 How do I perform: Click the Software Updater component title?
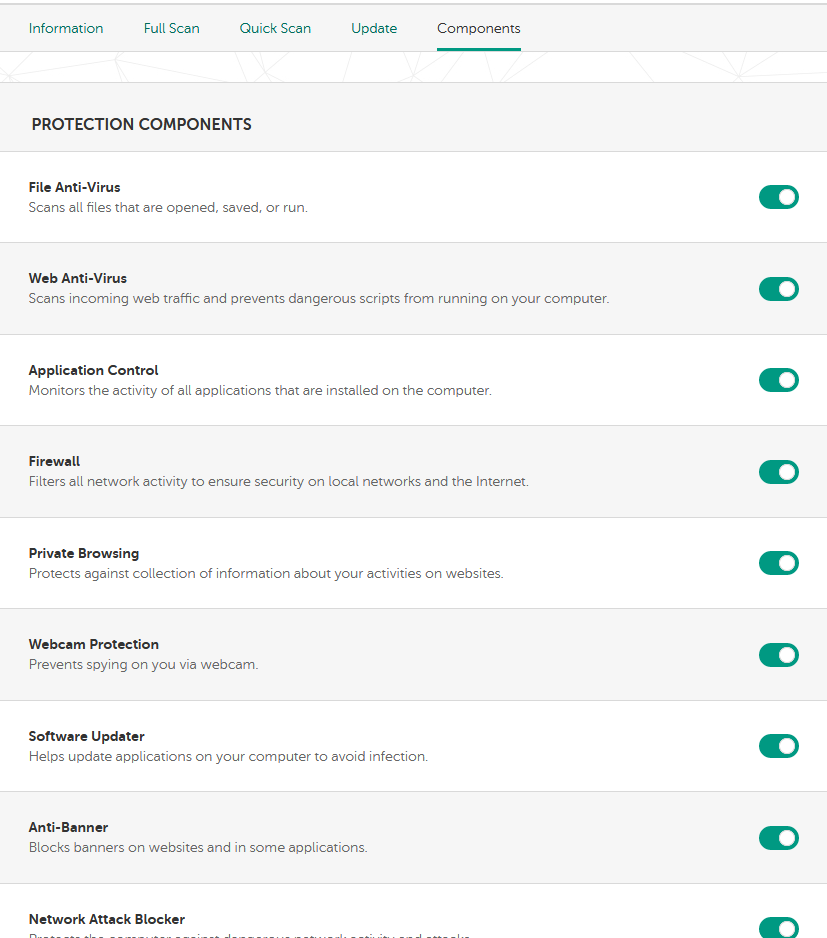(x=87, y=736)
